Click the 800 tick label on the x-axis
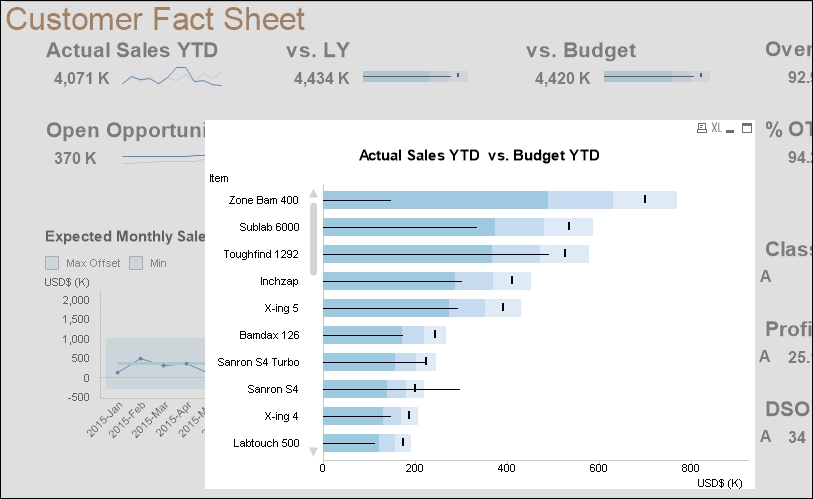 tap(690, 468)
